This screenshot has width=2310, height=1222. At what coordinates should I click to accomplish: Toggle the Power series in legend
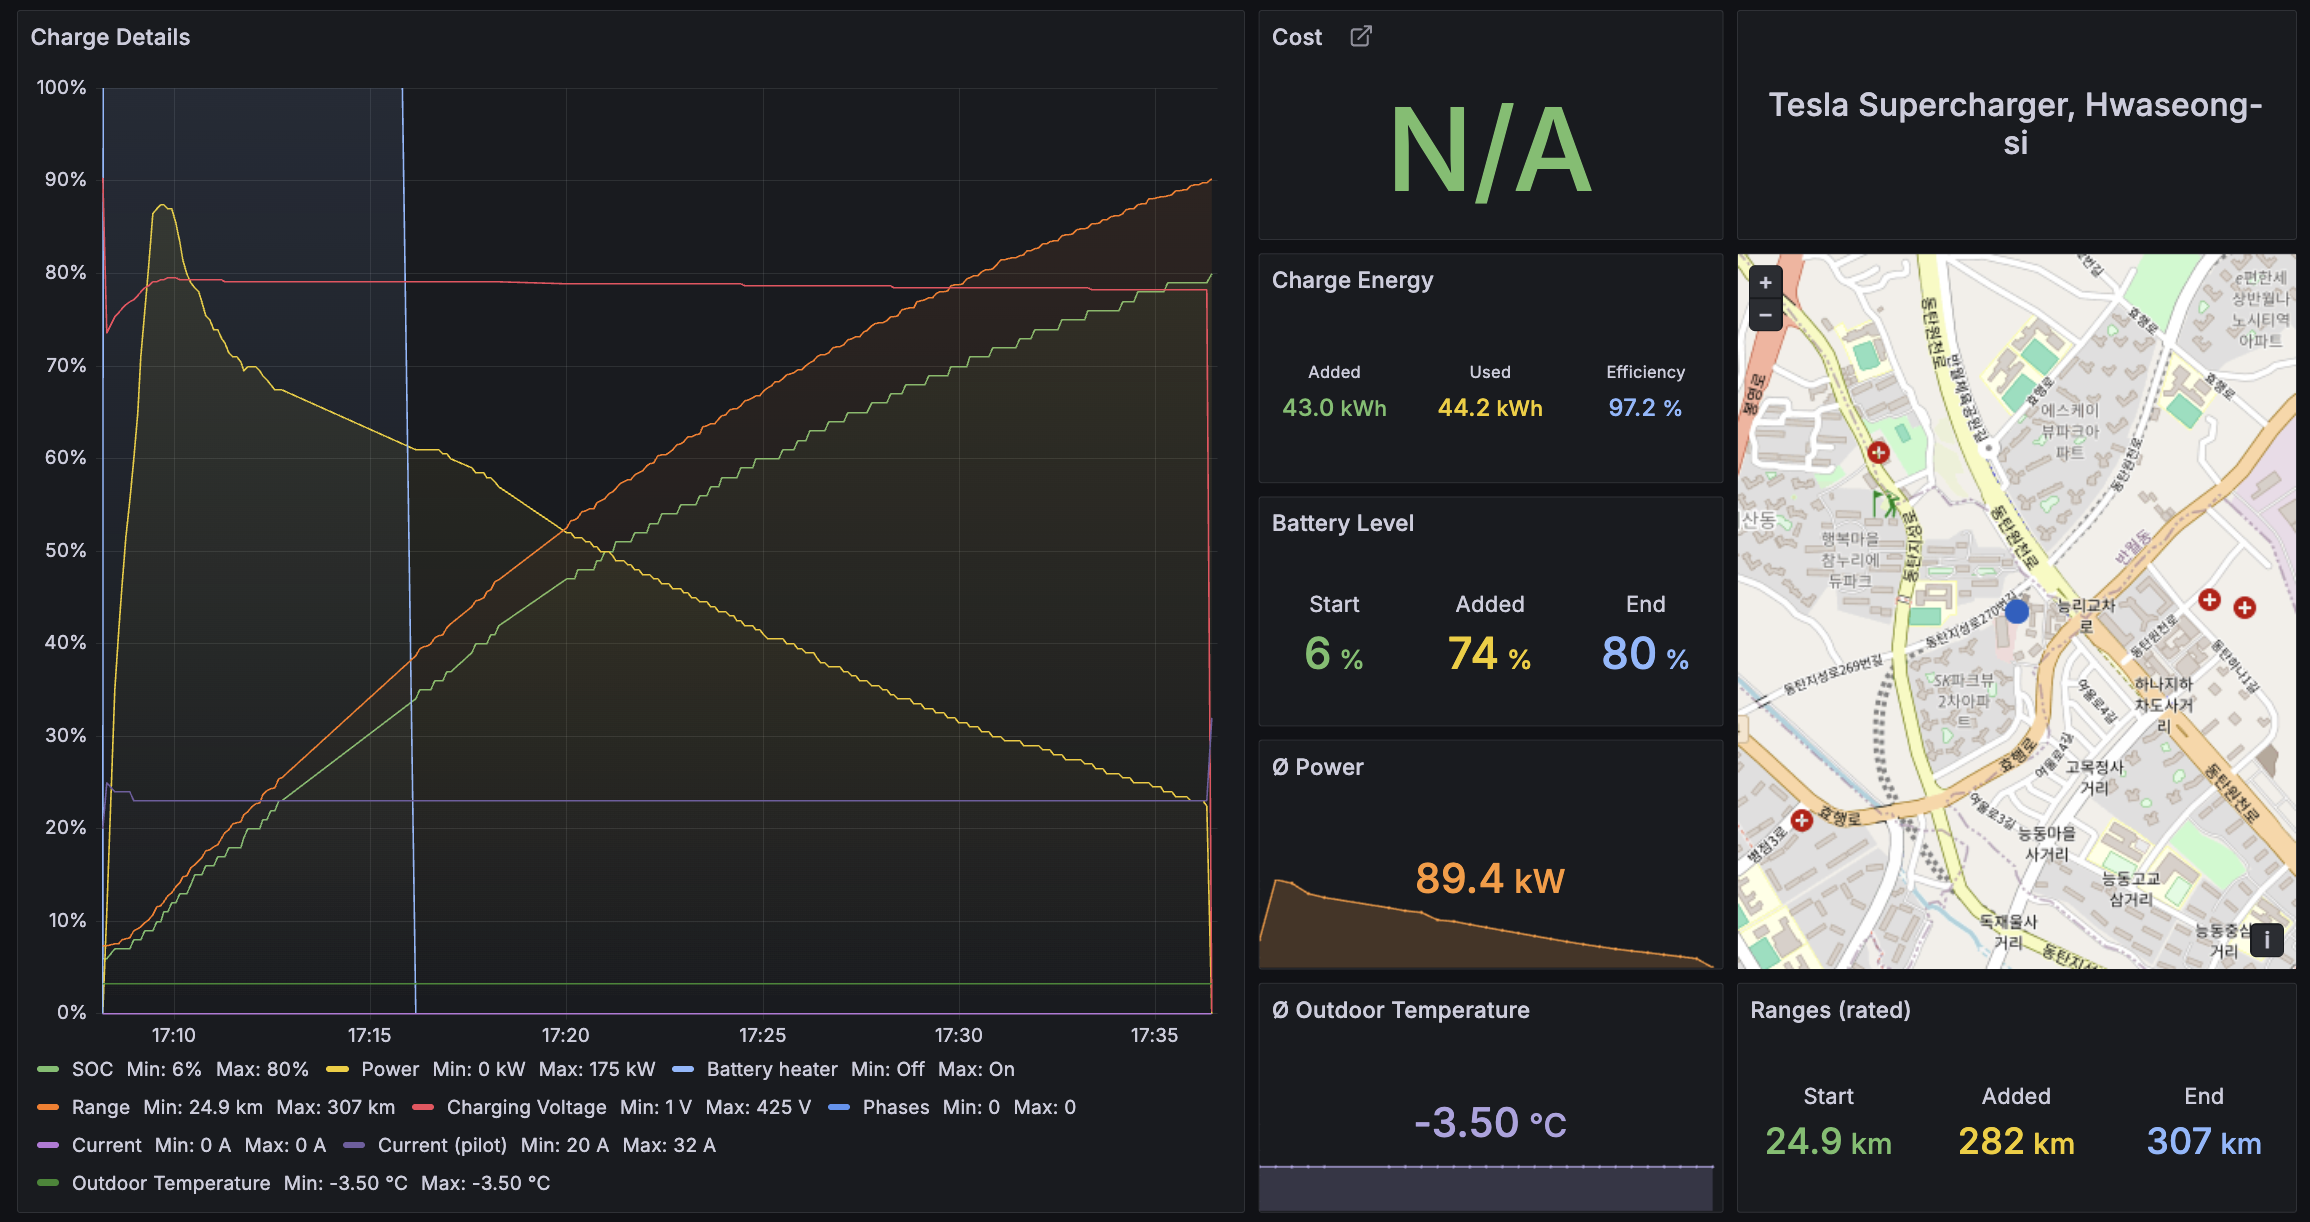tap(389, 1069)
